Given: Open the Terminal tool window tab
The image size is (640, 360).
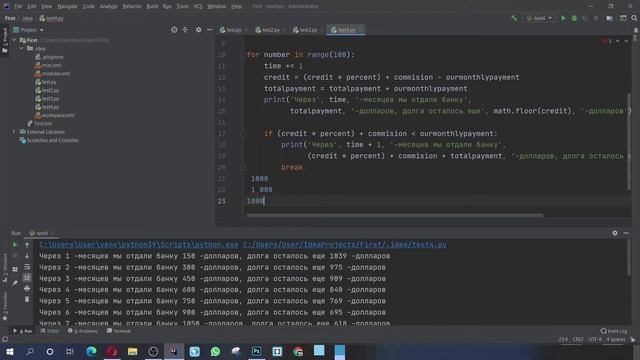Looking at the screenshot, I should pyautogui.click(x=118, y=331).
